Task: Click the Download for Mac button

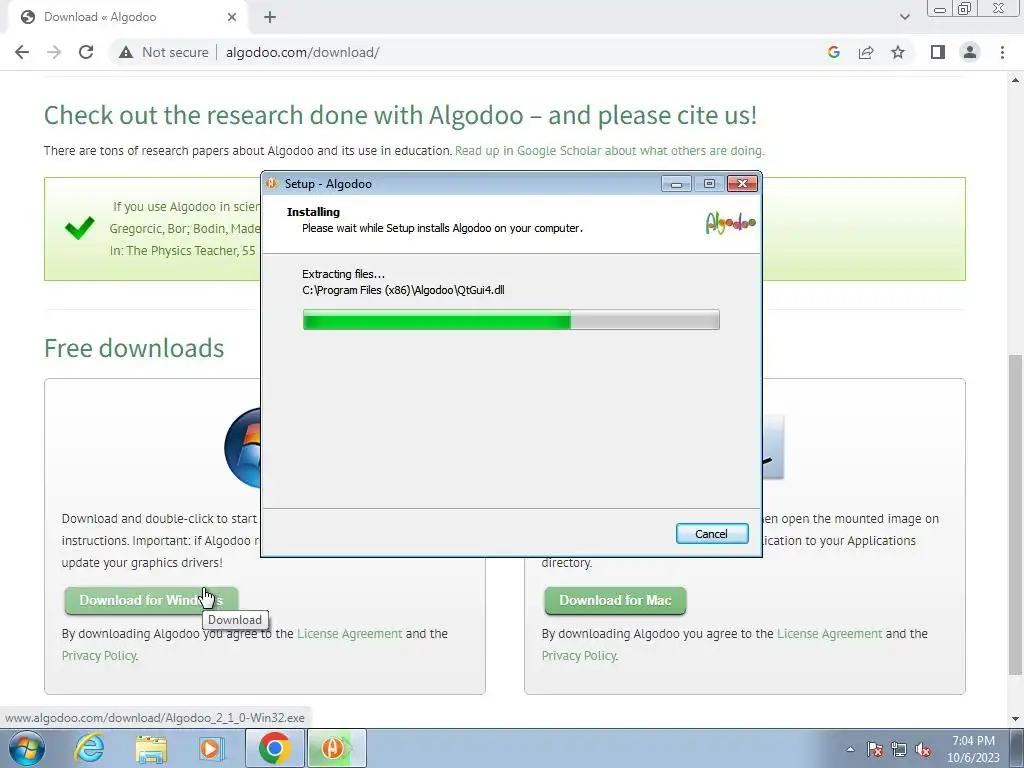Action: [x=615, y=600]
